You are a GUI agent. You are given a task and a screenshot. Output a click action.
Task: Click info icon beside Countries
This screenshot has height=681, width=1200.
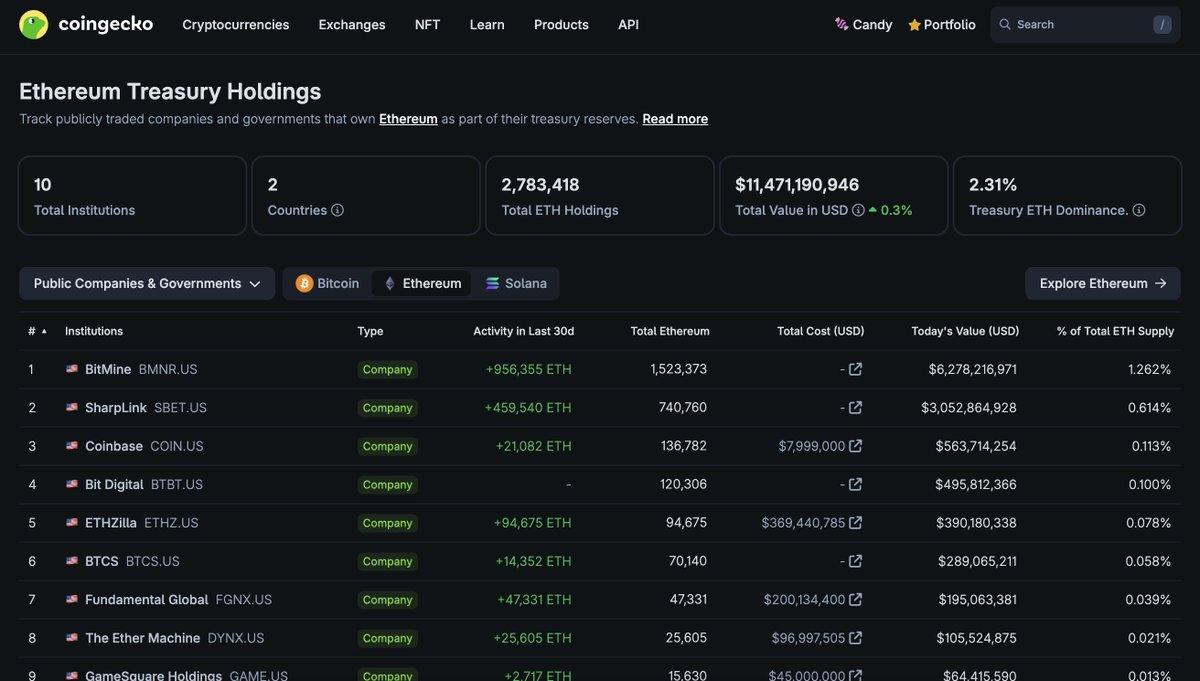point(338,210)
